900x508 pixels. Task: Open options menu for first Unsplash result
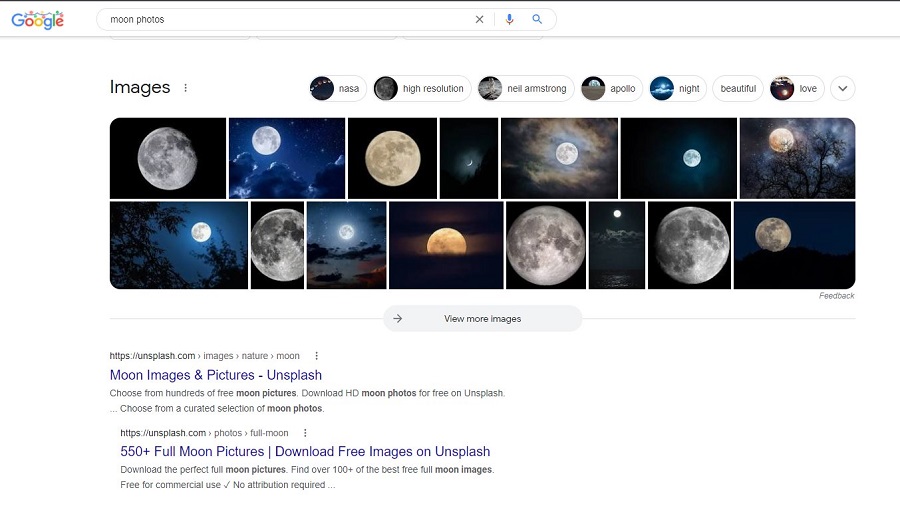pos(317,356)
